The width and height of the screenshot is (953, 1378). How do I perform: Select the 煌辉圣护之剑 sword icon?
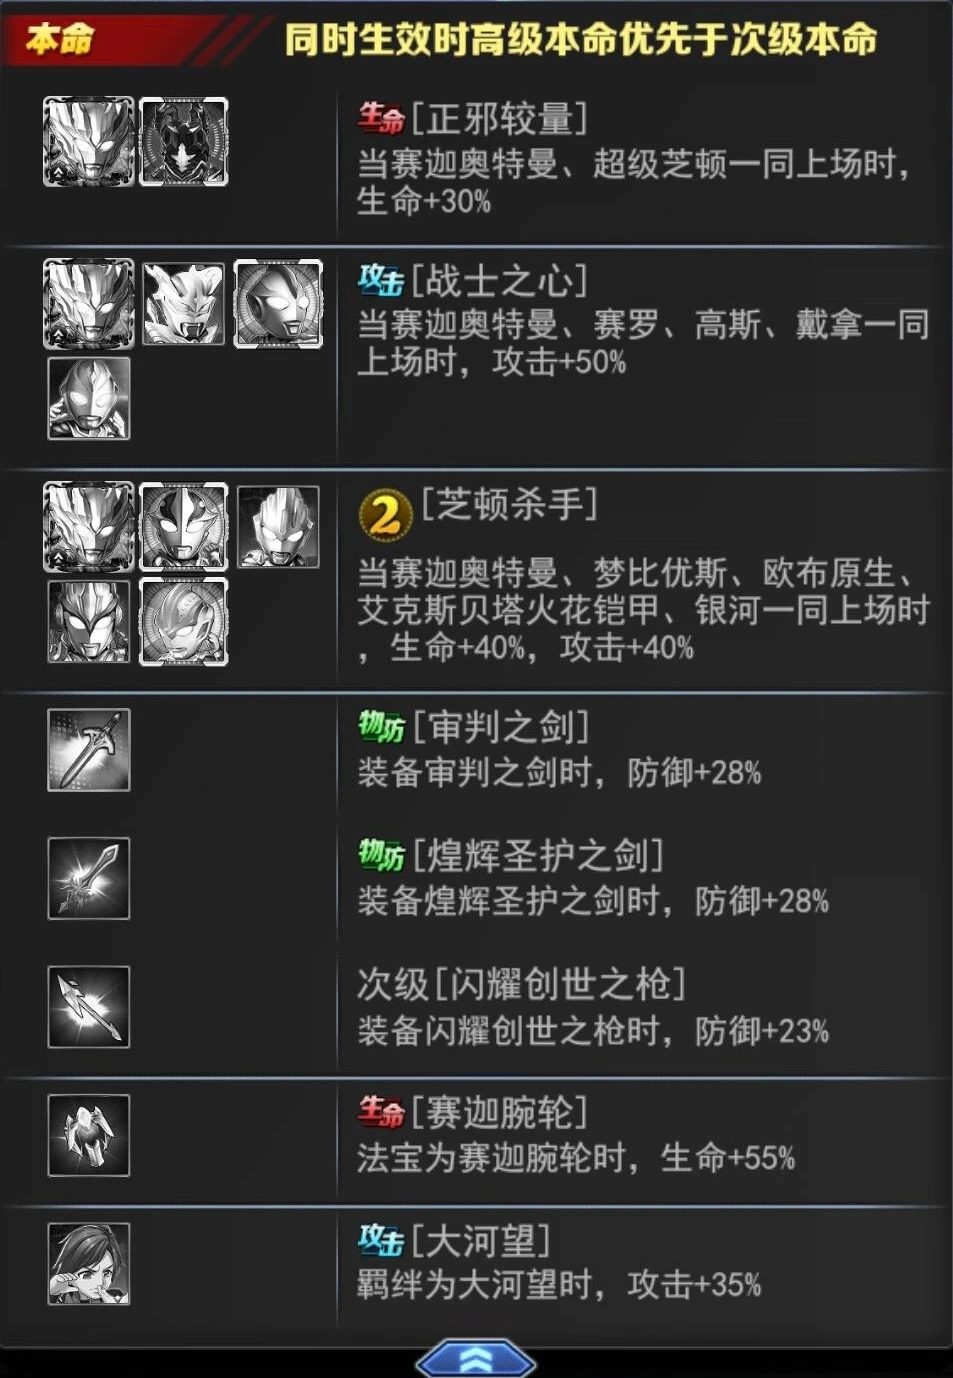(89, 879)
